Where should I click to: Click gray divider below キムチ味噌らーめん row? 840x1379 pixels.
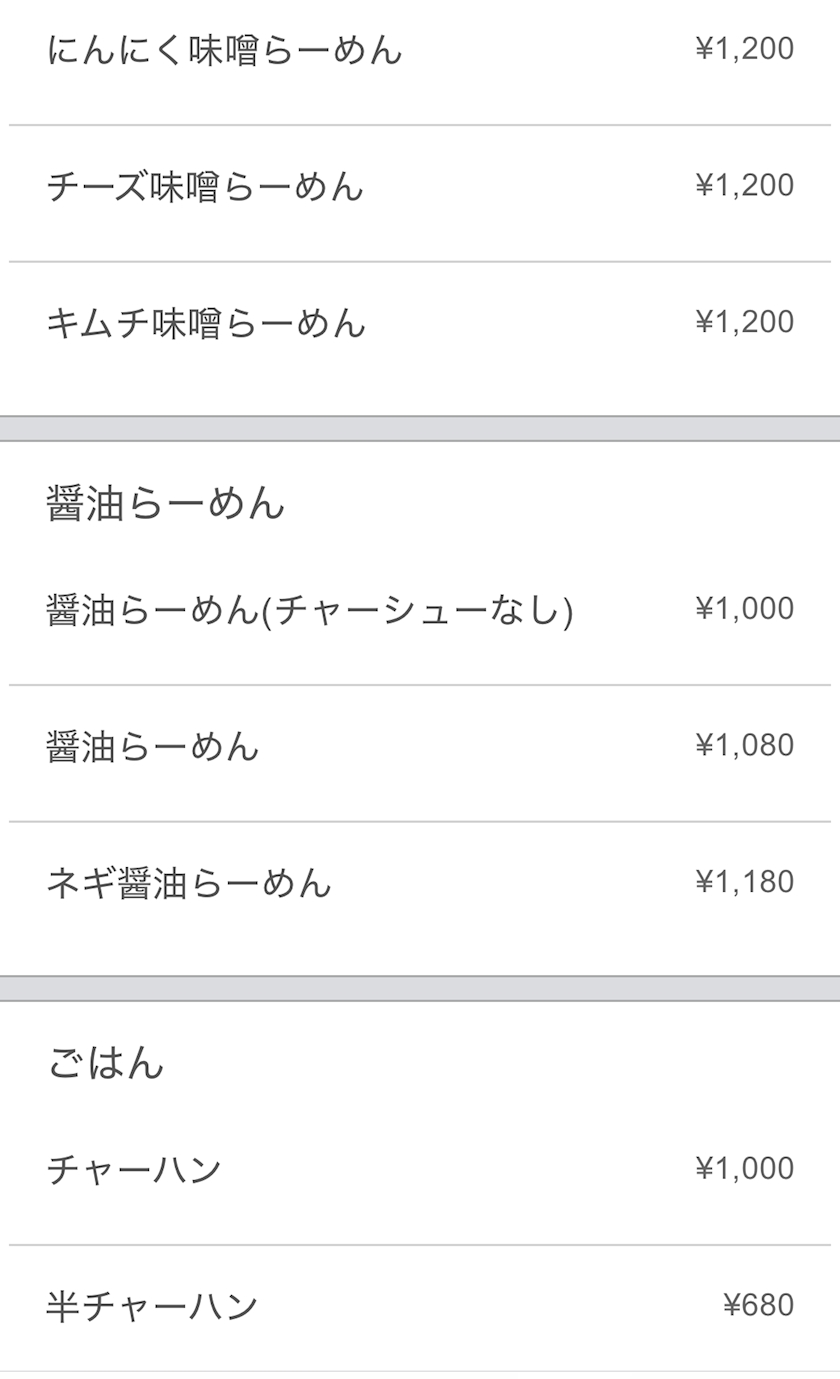pos(420,428)
